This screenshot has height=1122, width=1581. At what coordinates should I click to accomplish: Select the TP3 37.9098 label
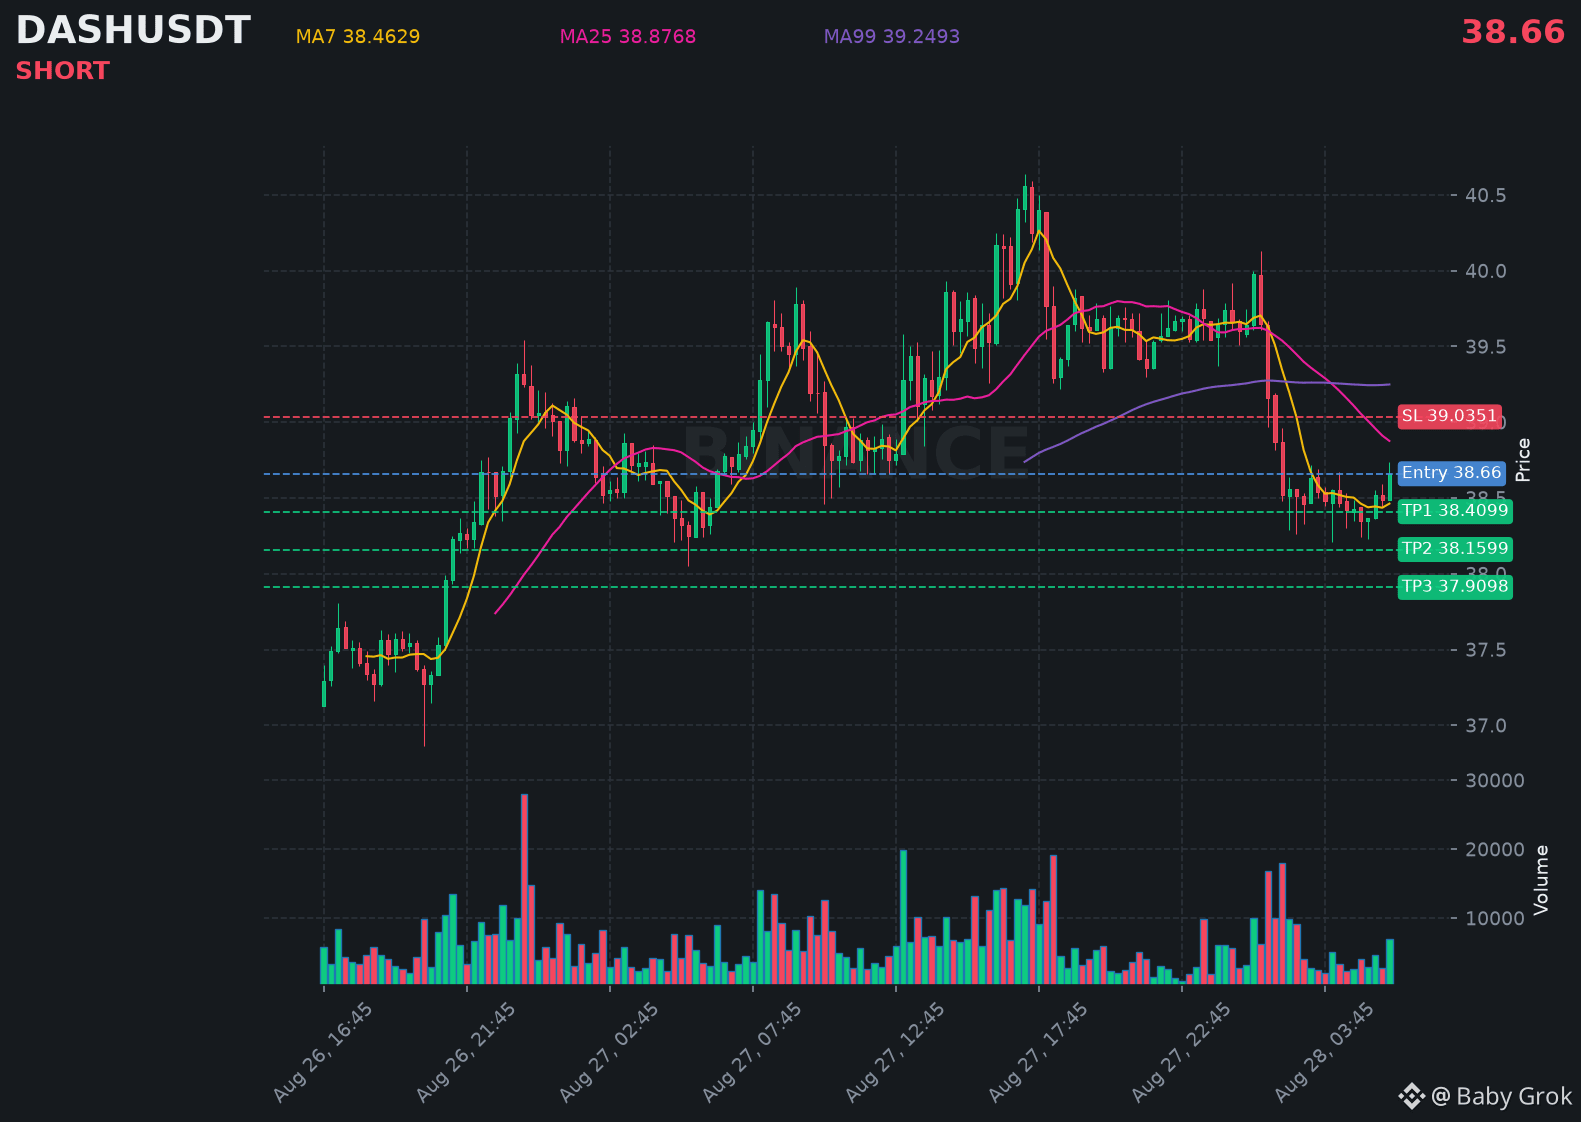(1455, 587)
